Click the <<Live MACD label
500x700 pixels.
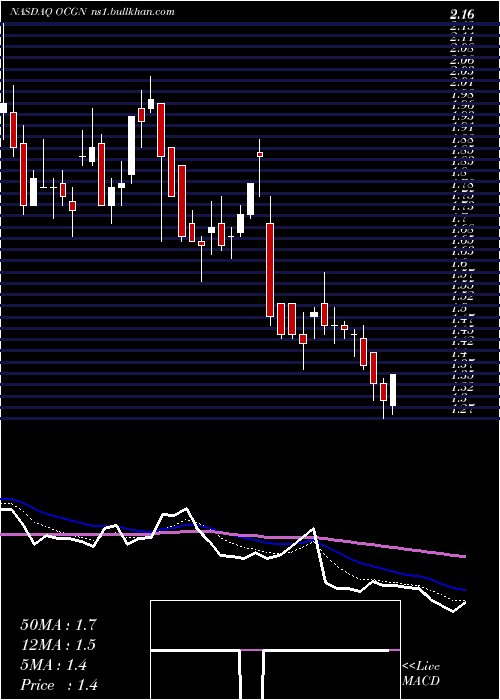(421, 674)
